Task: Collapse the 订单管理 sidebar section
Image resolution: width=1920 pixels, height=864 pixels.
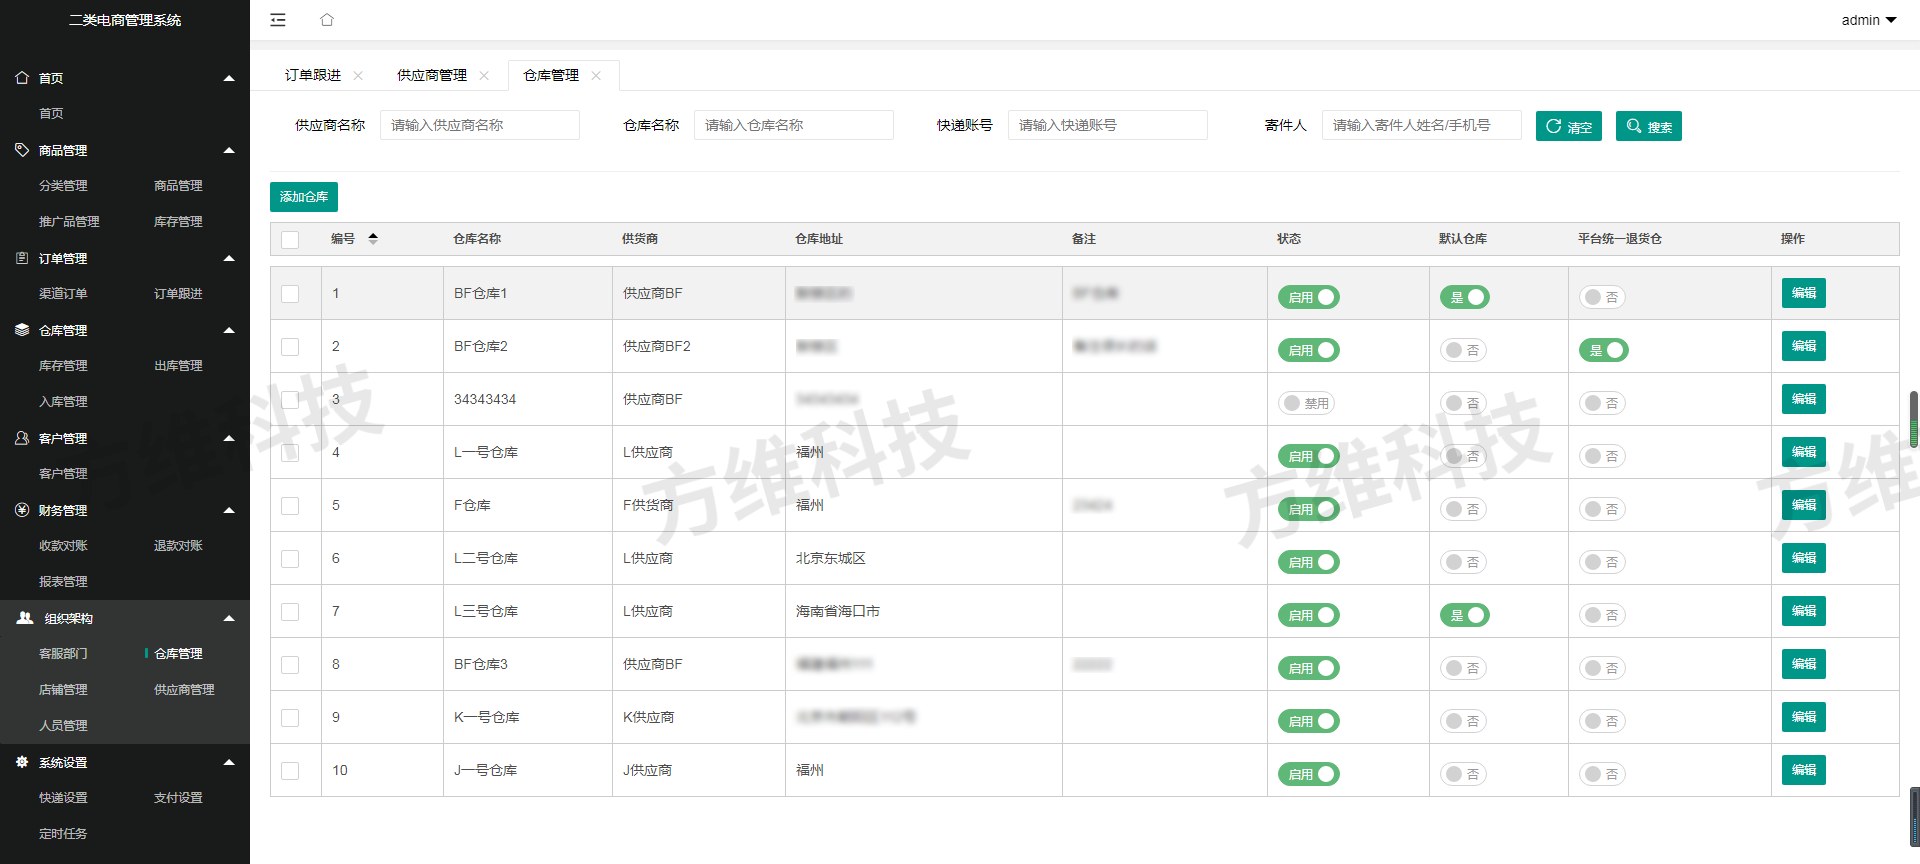Action: pyautogui.click(x=229, y=258)
